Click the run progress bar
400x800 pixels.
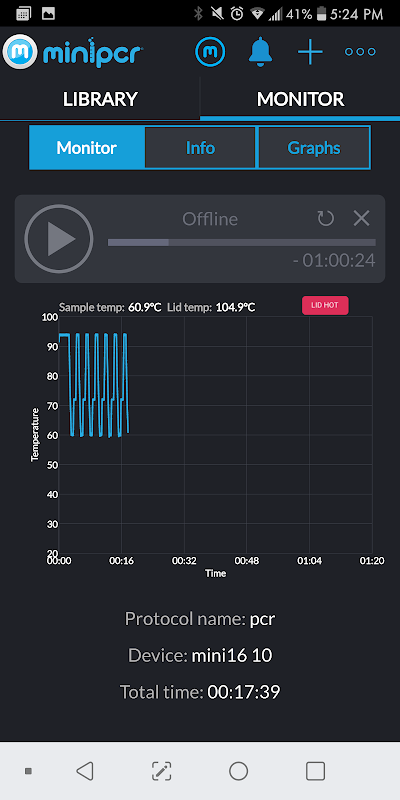pos(242,242)
